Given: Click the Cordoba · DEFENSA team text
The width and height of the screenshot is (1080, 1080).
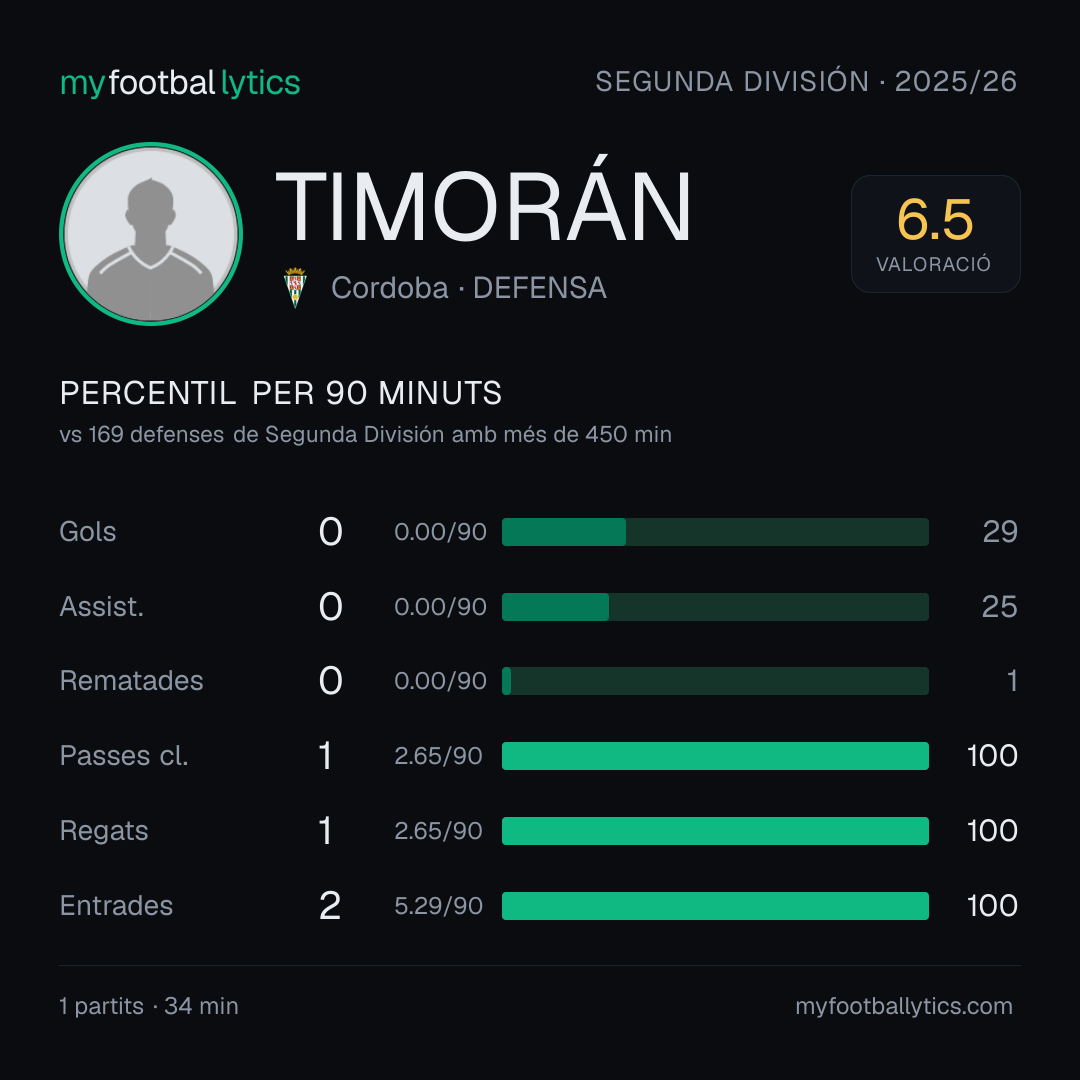Looking at the screenshot, I should point(468,288).
